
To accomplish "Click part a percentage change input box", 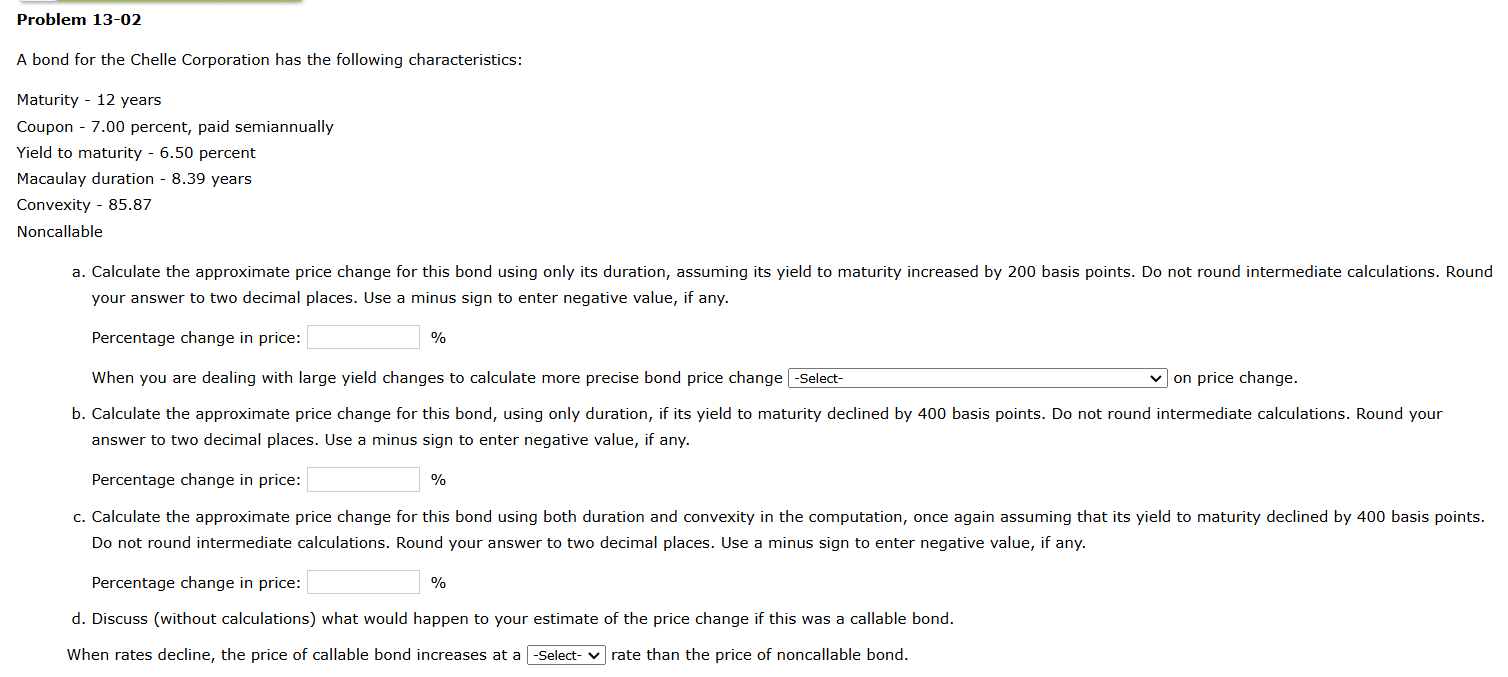I will point(363,337).
